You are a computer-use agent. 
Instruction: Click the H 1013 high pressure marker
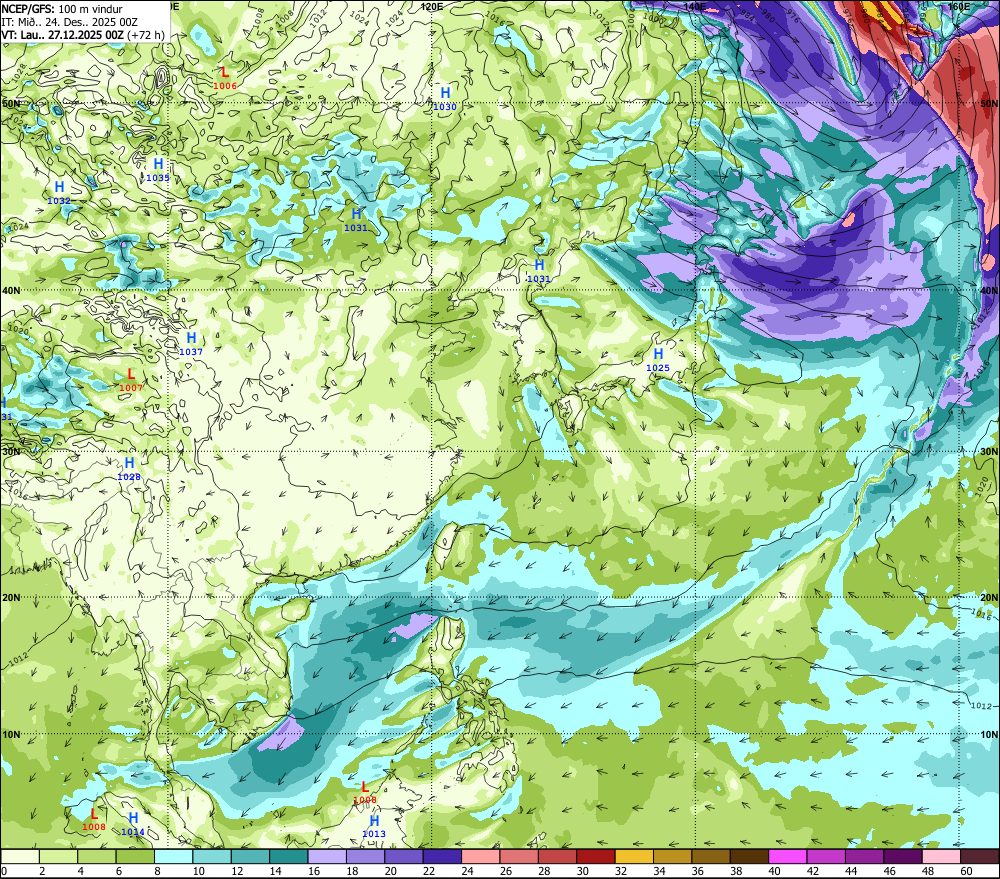click(x=374, y=826)
